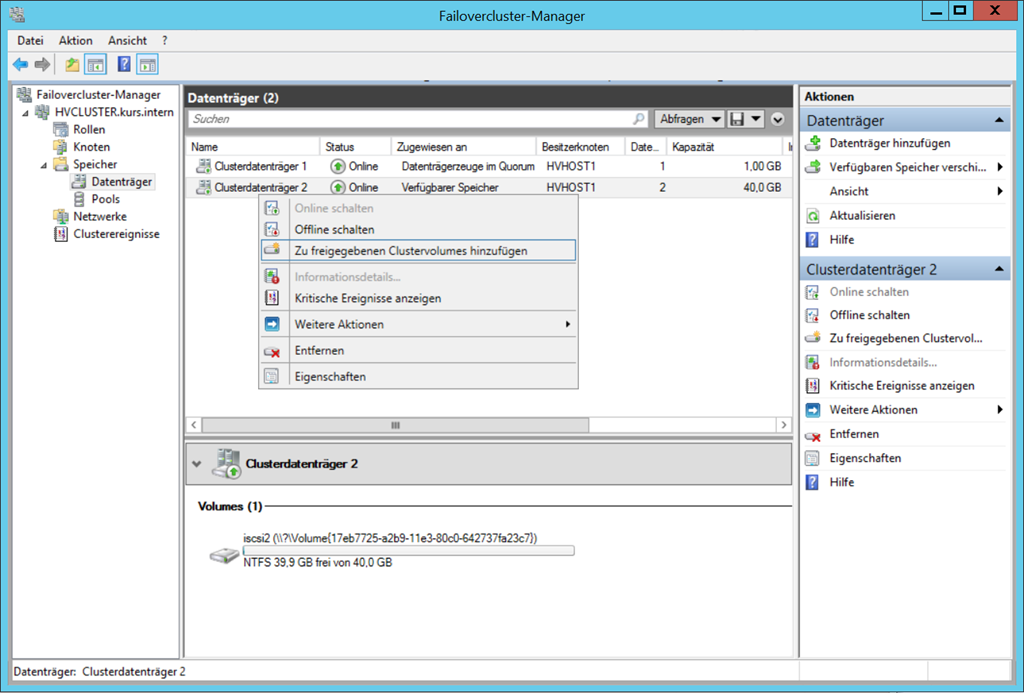Expand Weitere Aktionen submenu in actions pane

999,410
